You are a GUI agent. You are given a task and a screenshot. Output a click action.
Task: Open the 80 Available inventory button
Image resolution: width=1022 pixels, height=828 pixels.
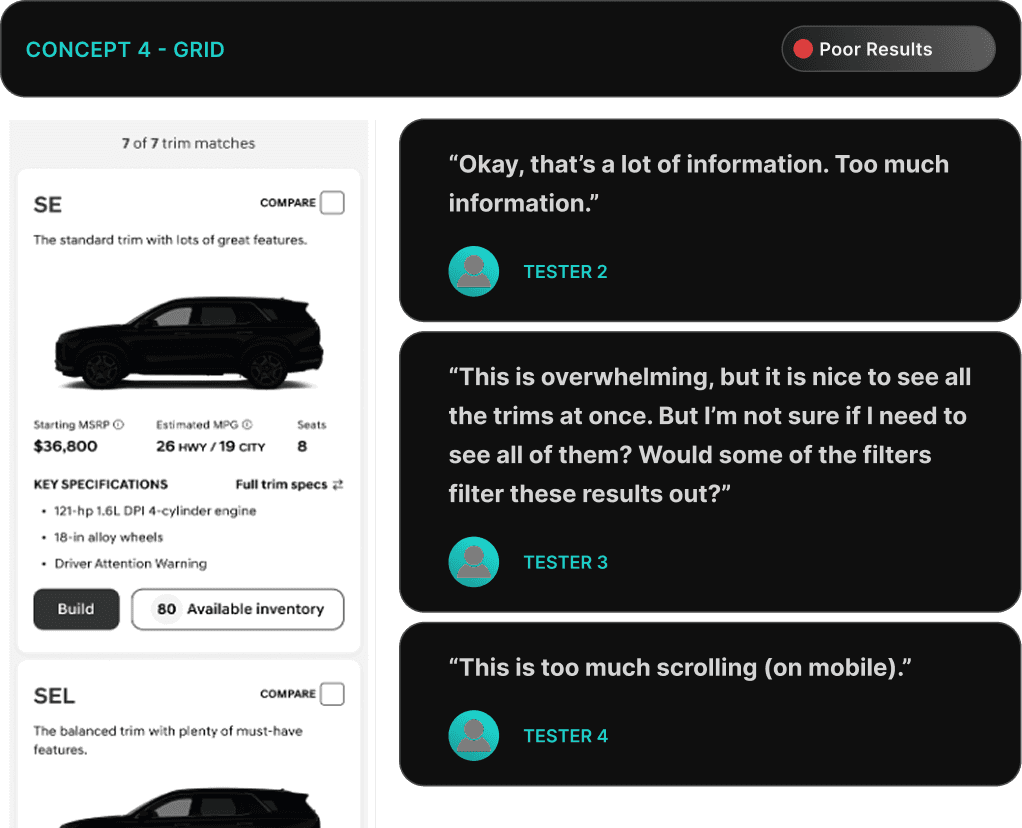(x=237, y=609)
